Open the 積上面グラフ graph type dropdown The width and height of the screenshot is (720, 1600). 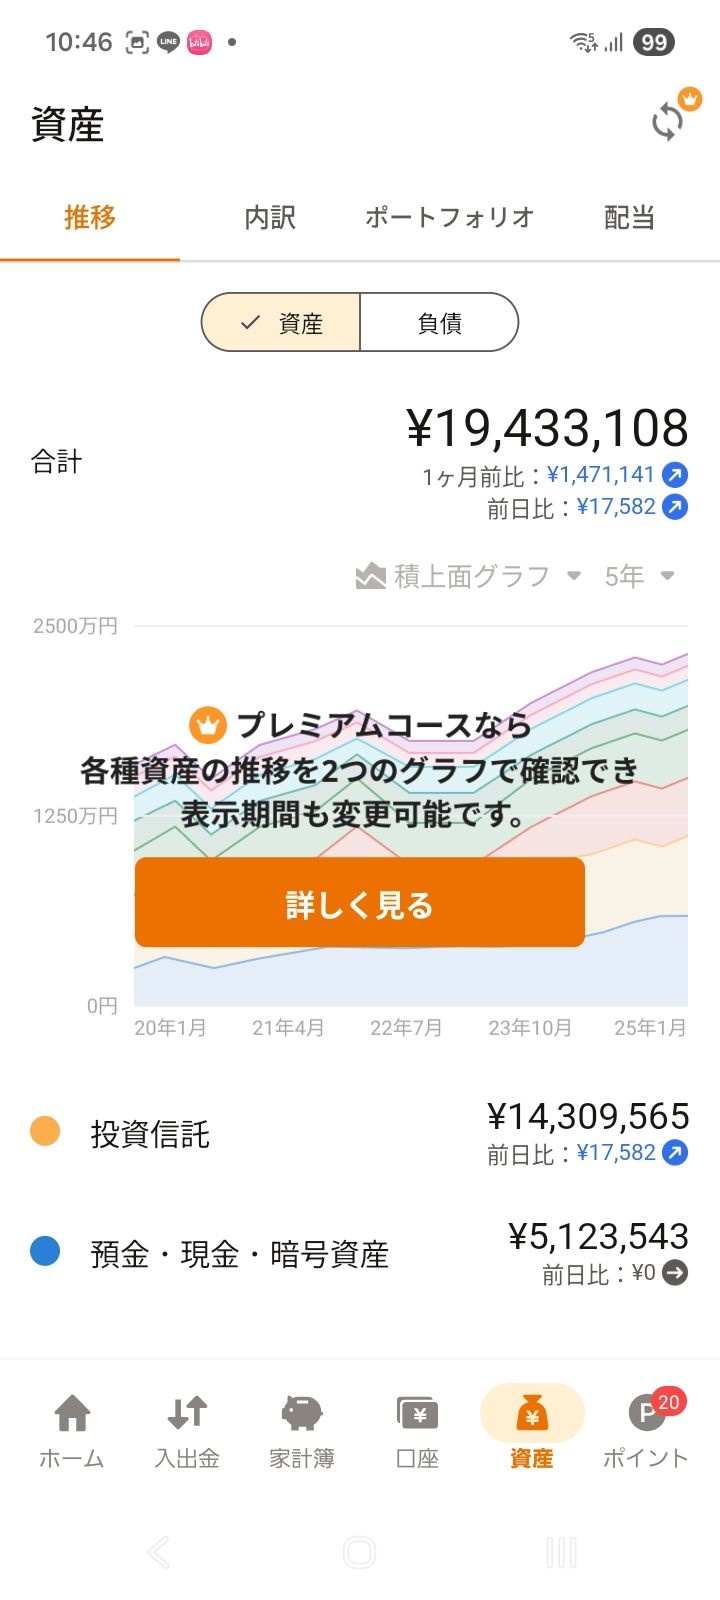469,576
